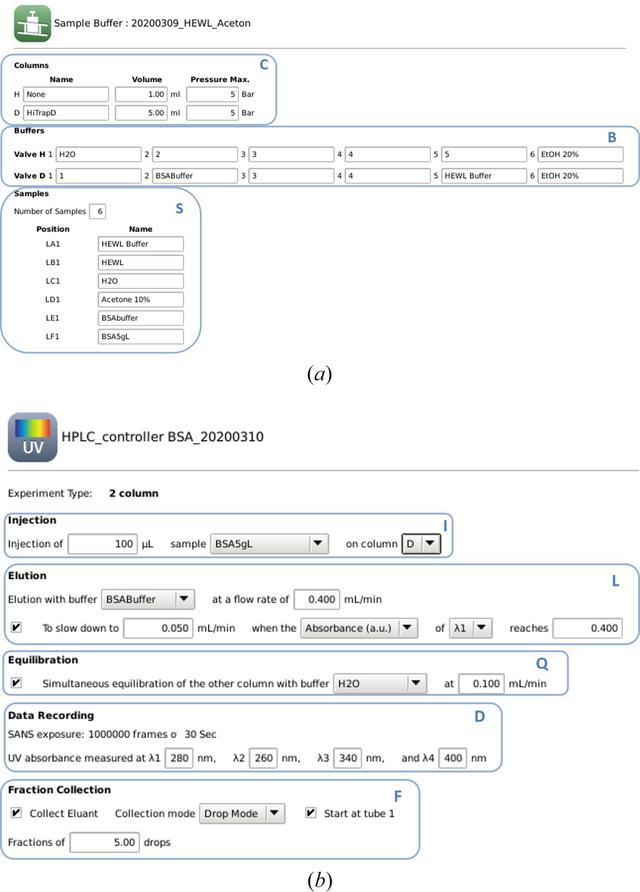The height and width of the screenshot is (892, 640).
Task: Click the column H volume field 1.00
Action: [141, 94]
